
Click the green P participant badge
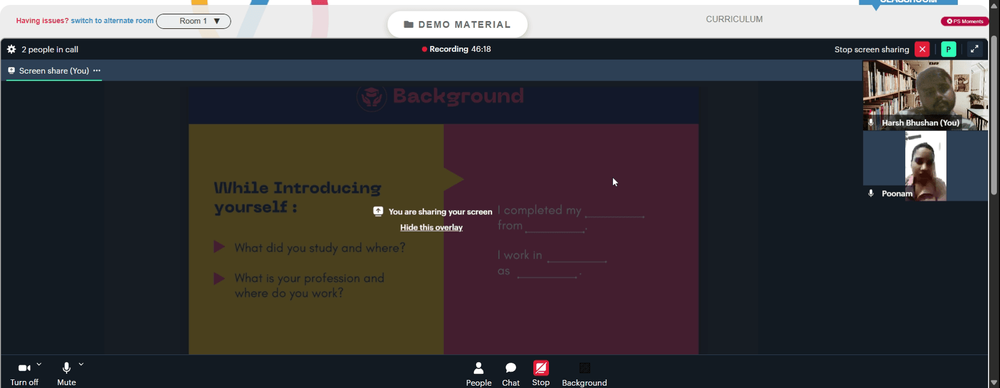tap(948, 49)
